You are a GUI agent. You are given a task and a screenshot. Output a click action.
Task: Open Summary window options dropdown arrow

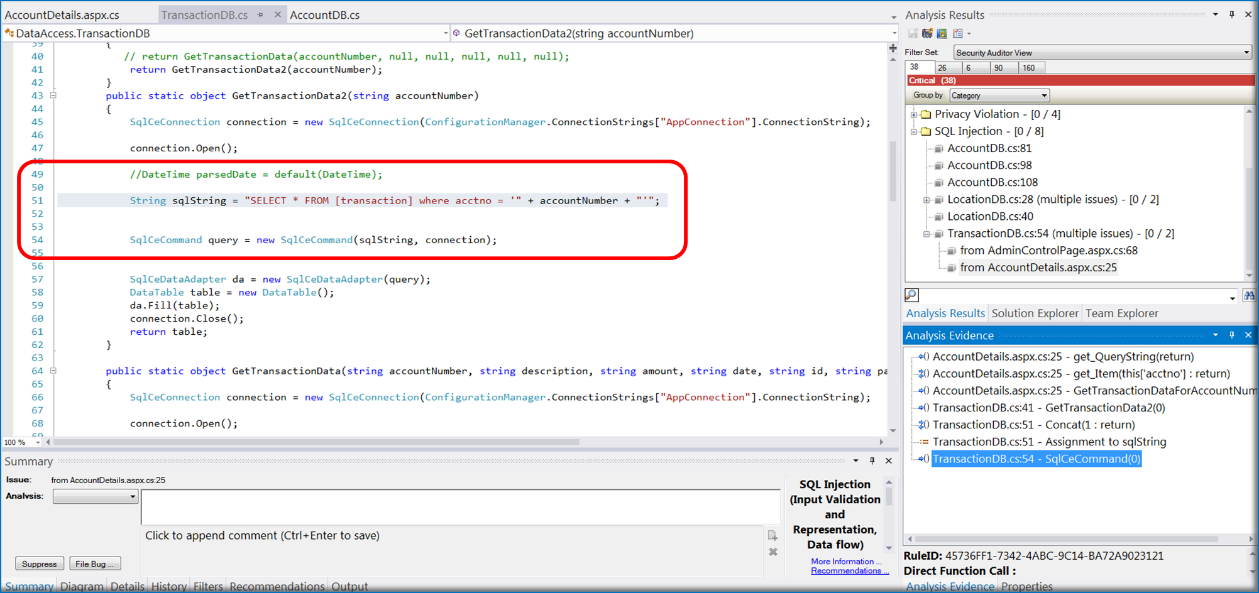pos(855,461)
